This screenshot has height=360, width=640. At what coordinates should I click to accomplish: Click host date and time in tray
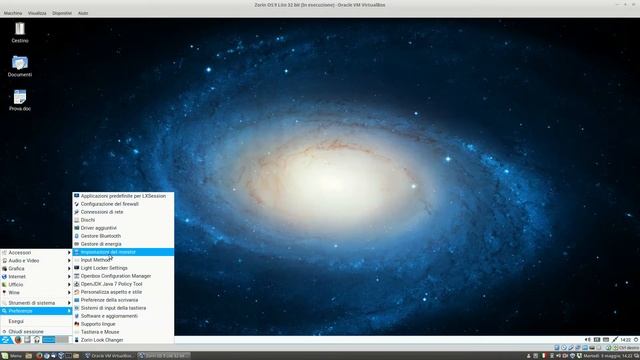[x=608, y=356]
